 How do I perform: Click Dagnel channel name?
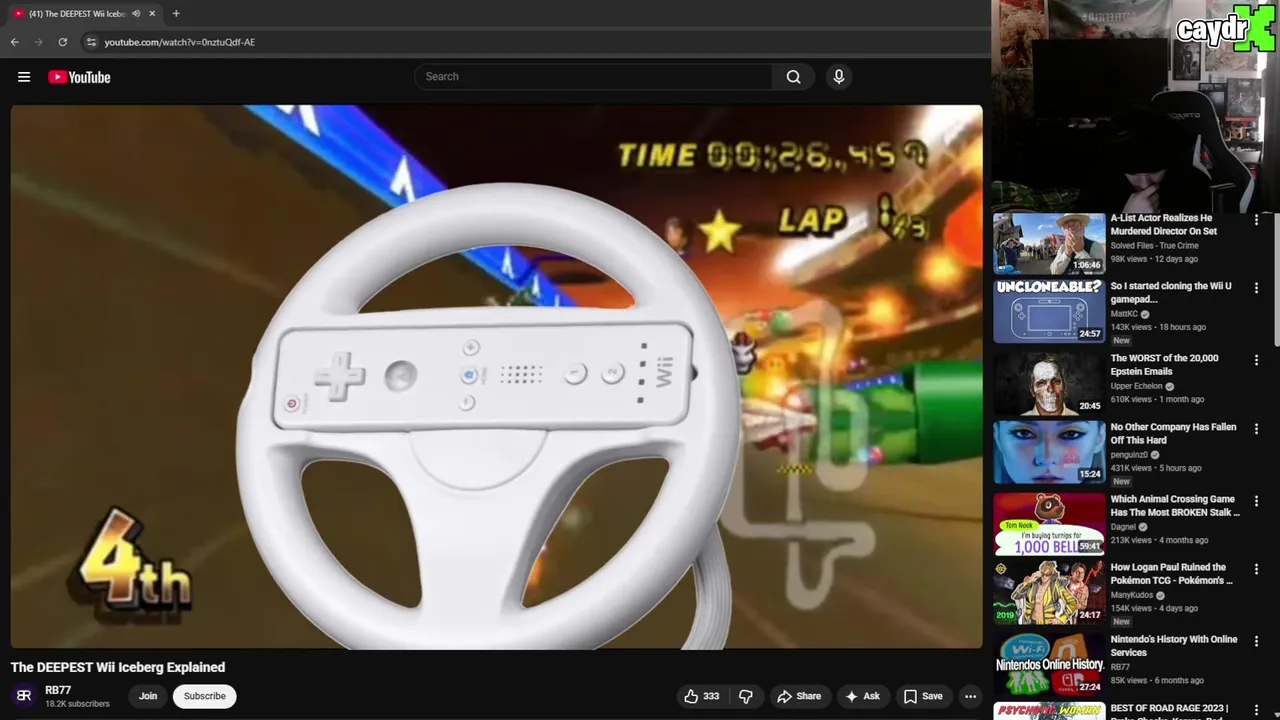[1123, 527]
